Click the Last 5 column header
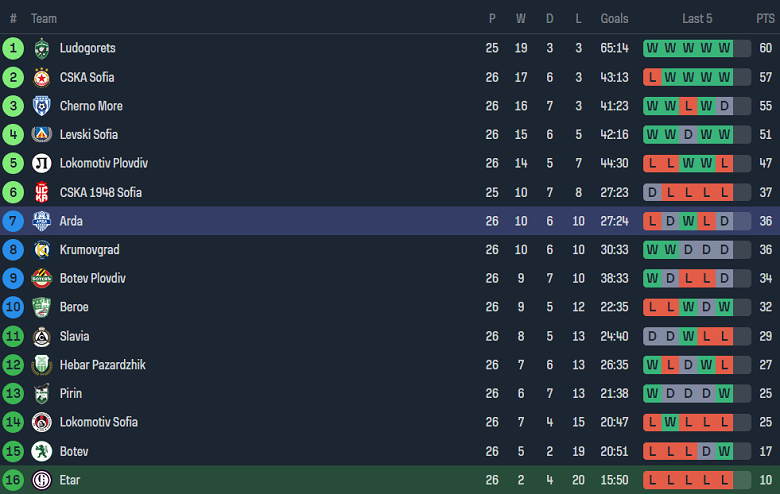Screen dimensions: 780x494 click(x=697, y=18)
